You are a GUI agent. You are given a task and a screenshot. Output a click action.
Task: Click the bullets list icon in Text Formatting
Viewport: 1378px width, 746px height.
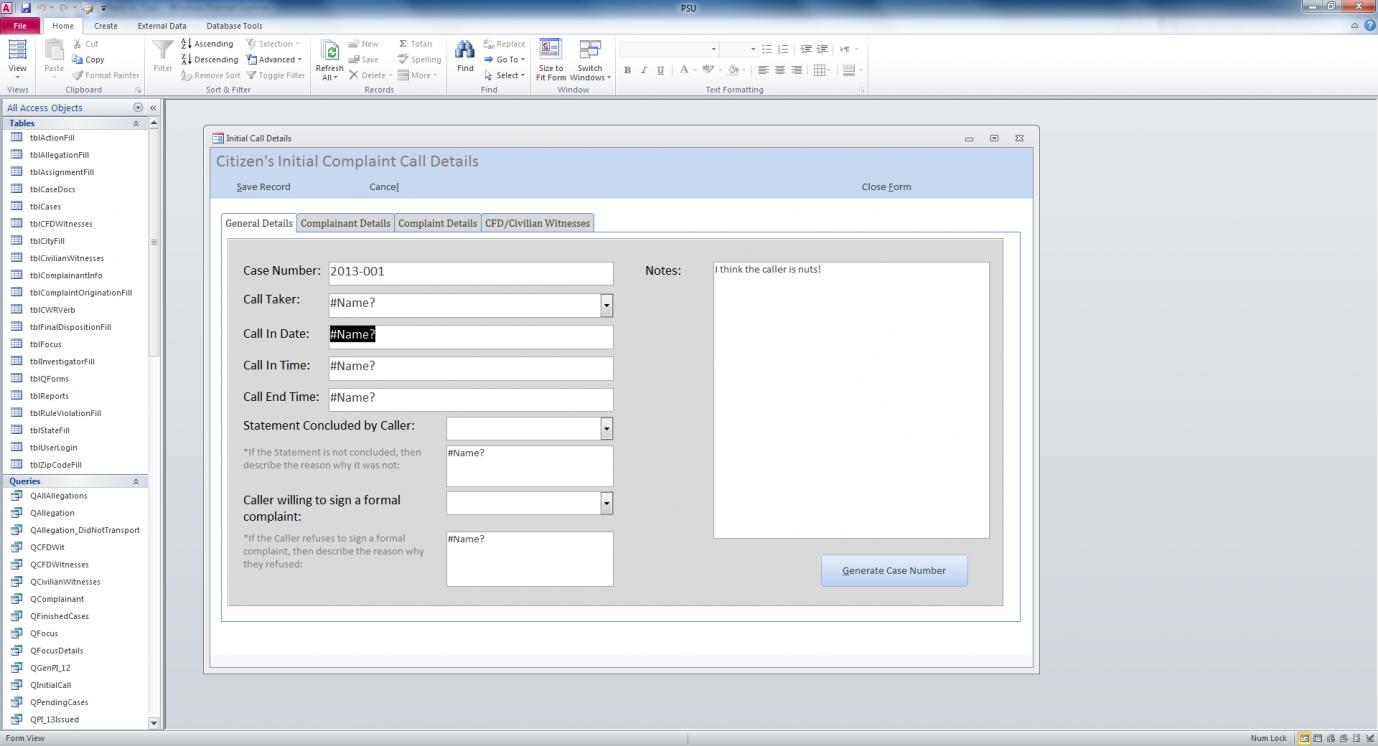(x=767, y=49)
